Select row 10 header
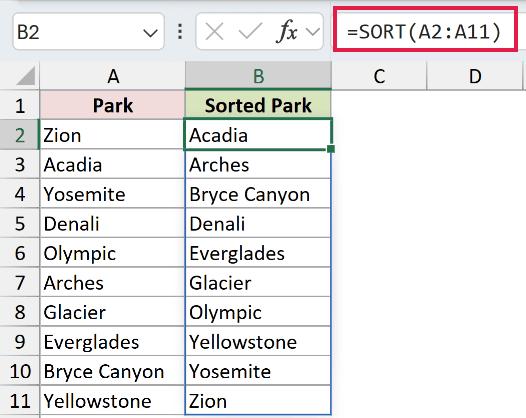This screenshot has width=526, height=418. [x=20, y=371]
